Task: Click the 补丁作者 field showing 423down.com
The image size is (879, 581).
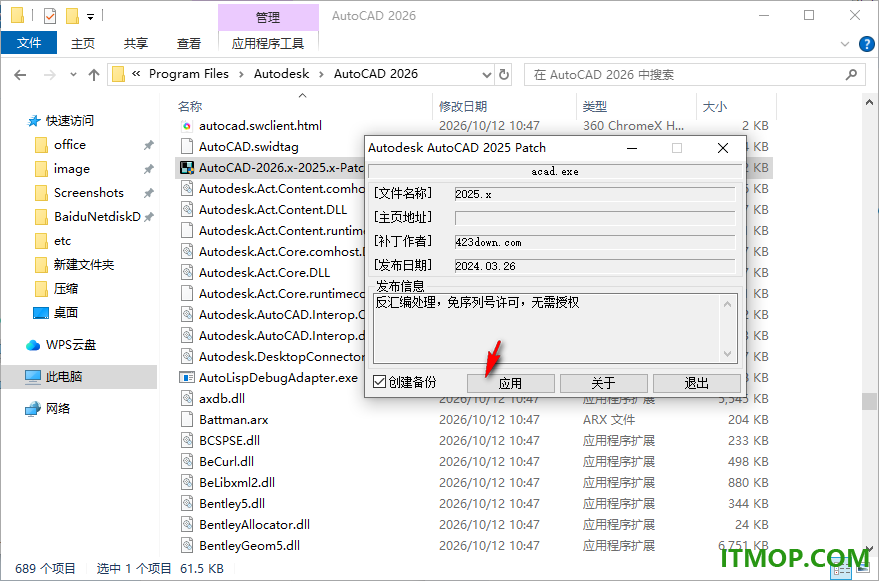Action: pos(594,242)
